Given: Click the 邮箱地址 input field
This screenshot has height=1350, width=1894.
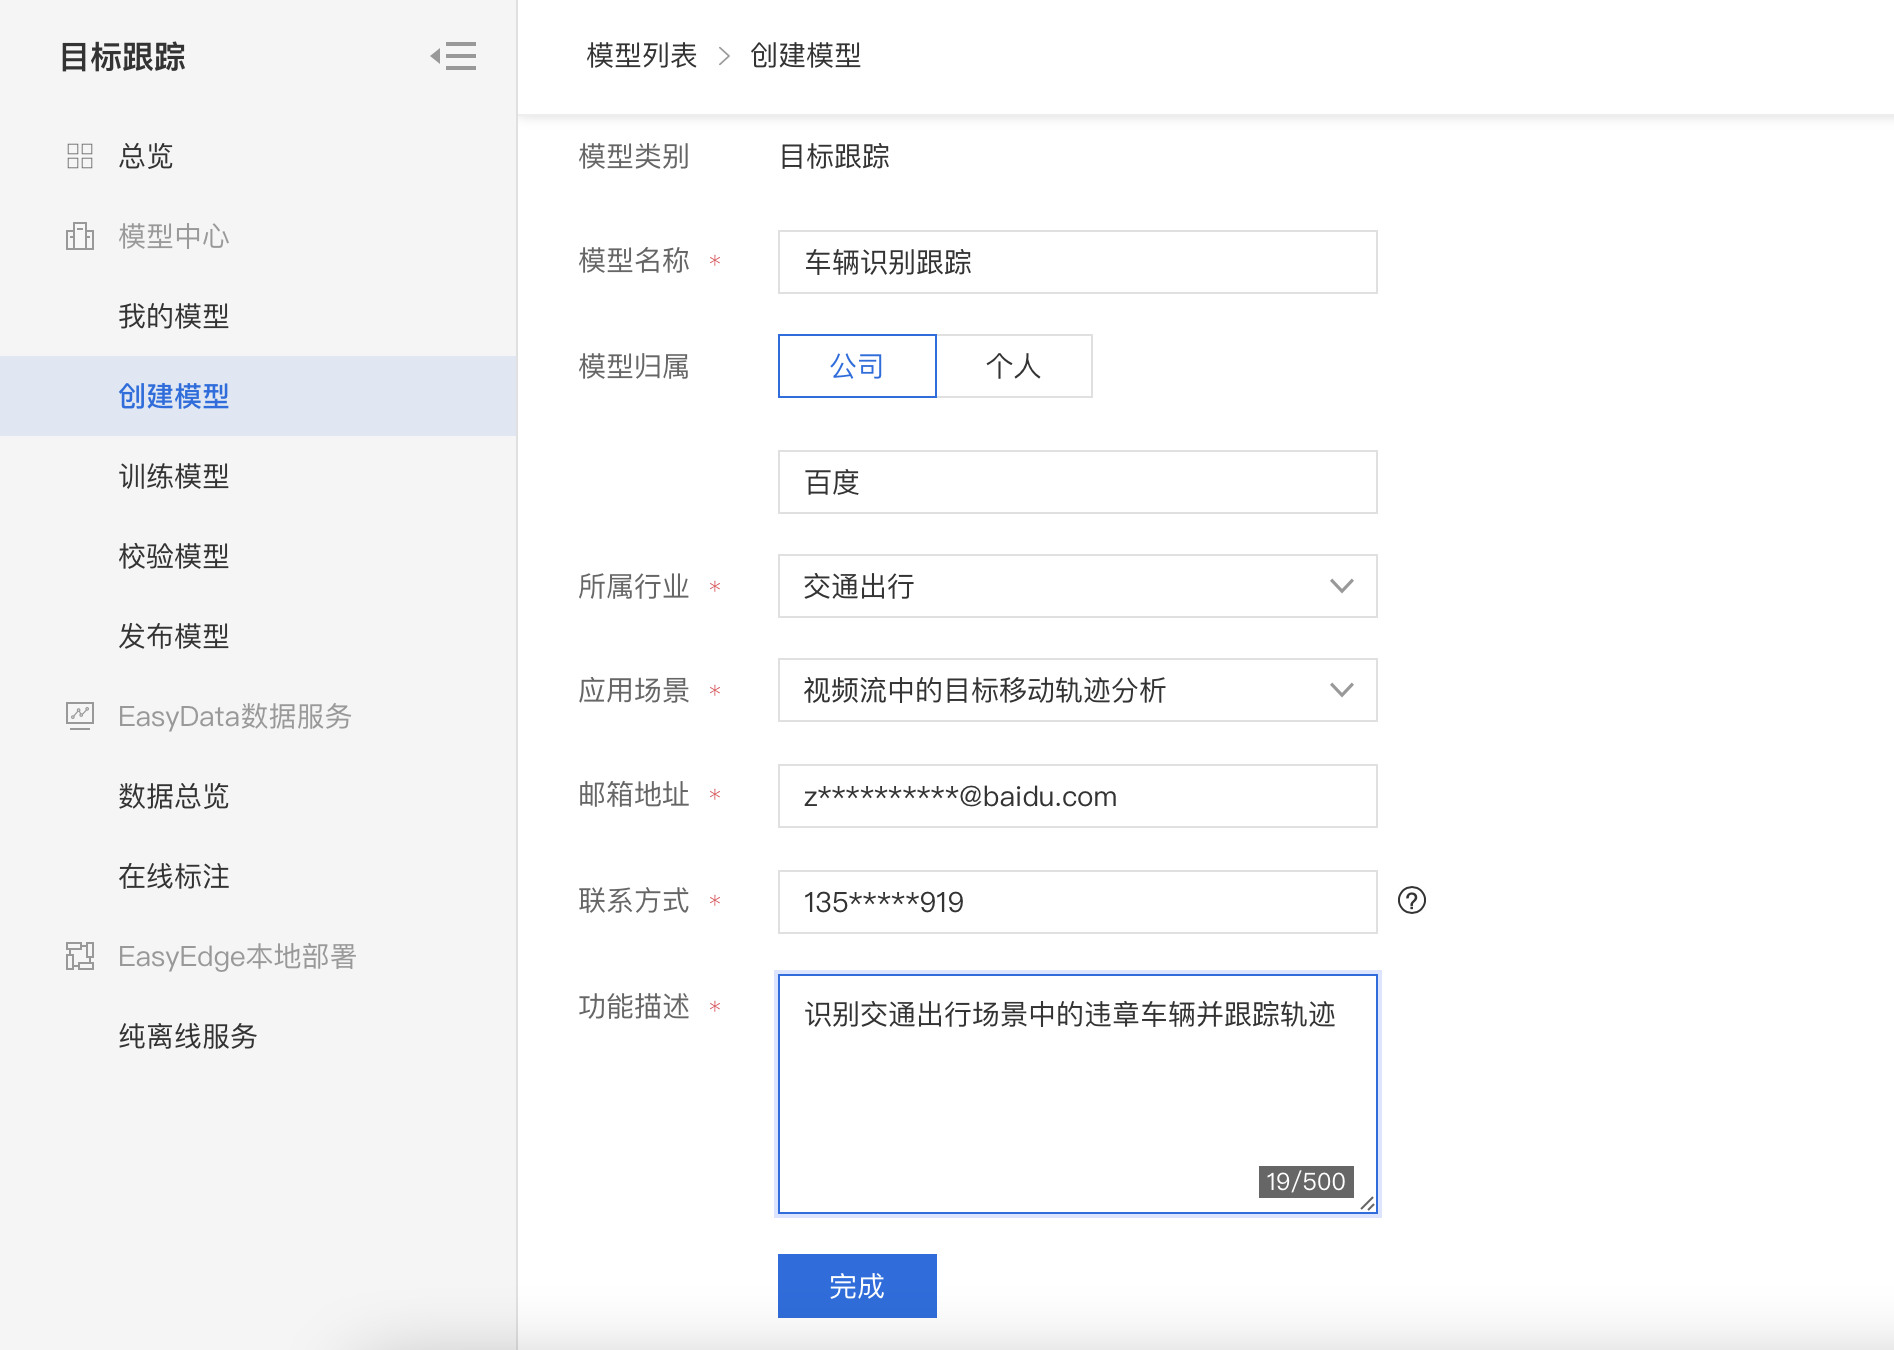Looking at the screenshot, I should 1078,796.
